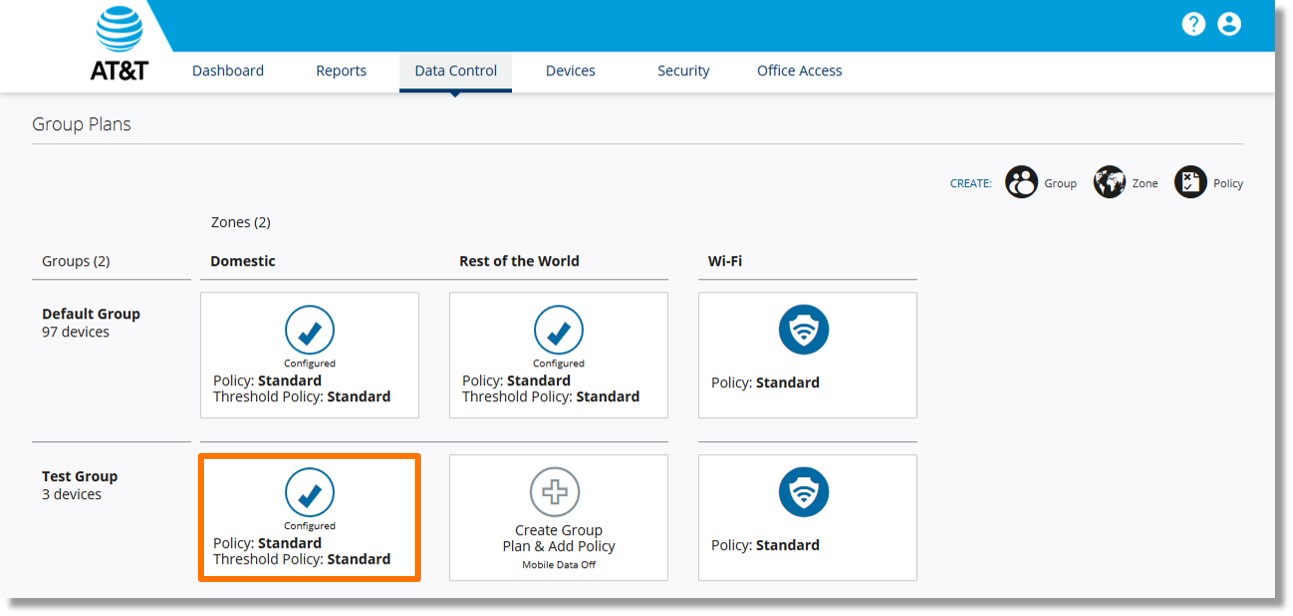Open the help question mark icon
The width and height of the screenshot is (1293, 616).
pyautogui.click(x=1193, y=24)
